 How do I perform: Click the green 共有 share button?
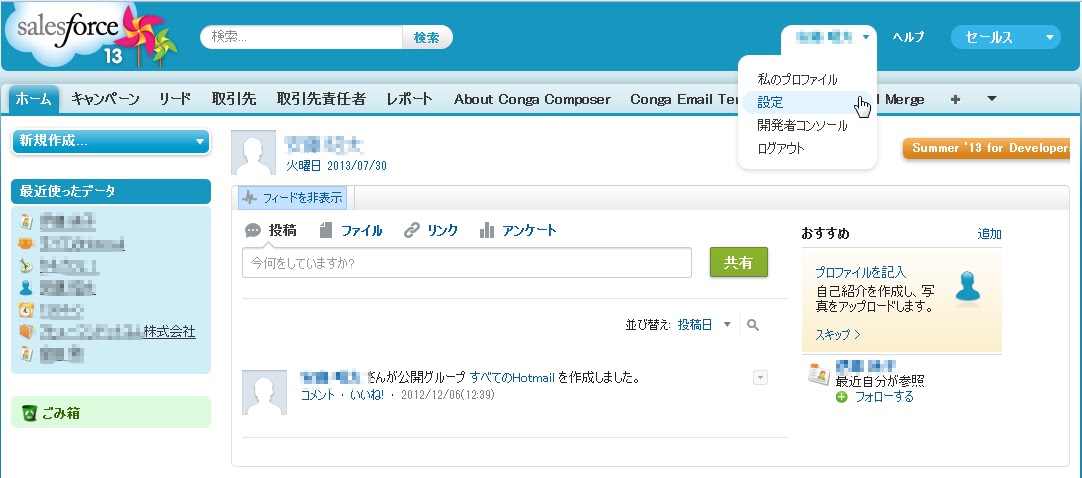tap(738, 263)
